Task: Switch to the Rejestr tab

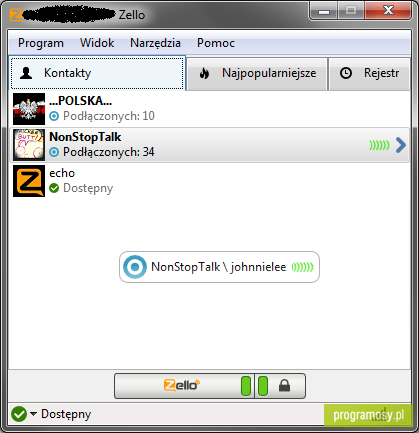Action: click(x=369, y=74)
